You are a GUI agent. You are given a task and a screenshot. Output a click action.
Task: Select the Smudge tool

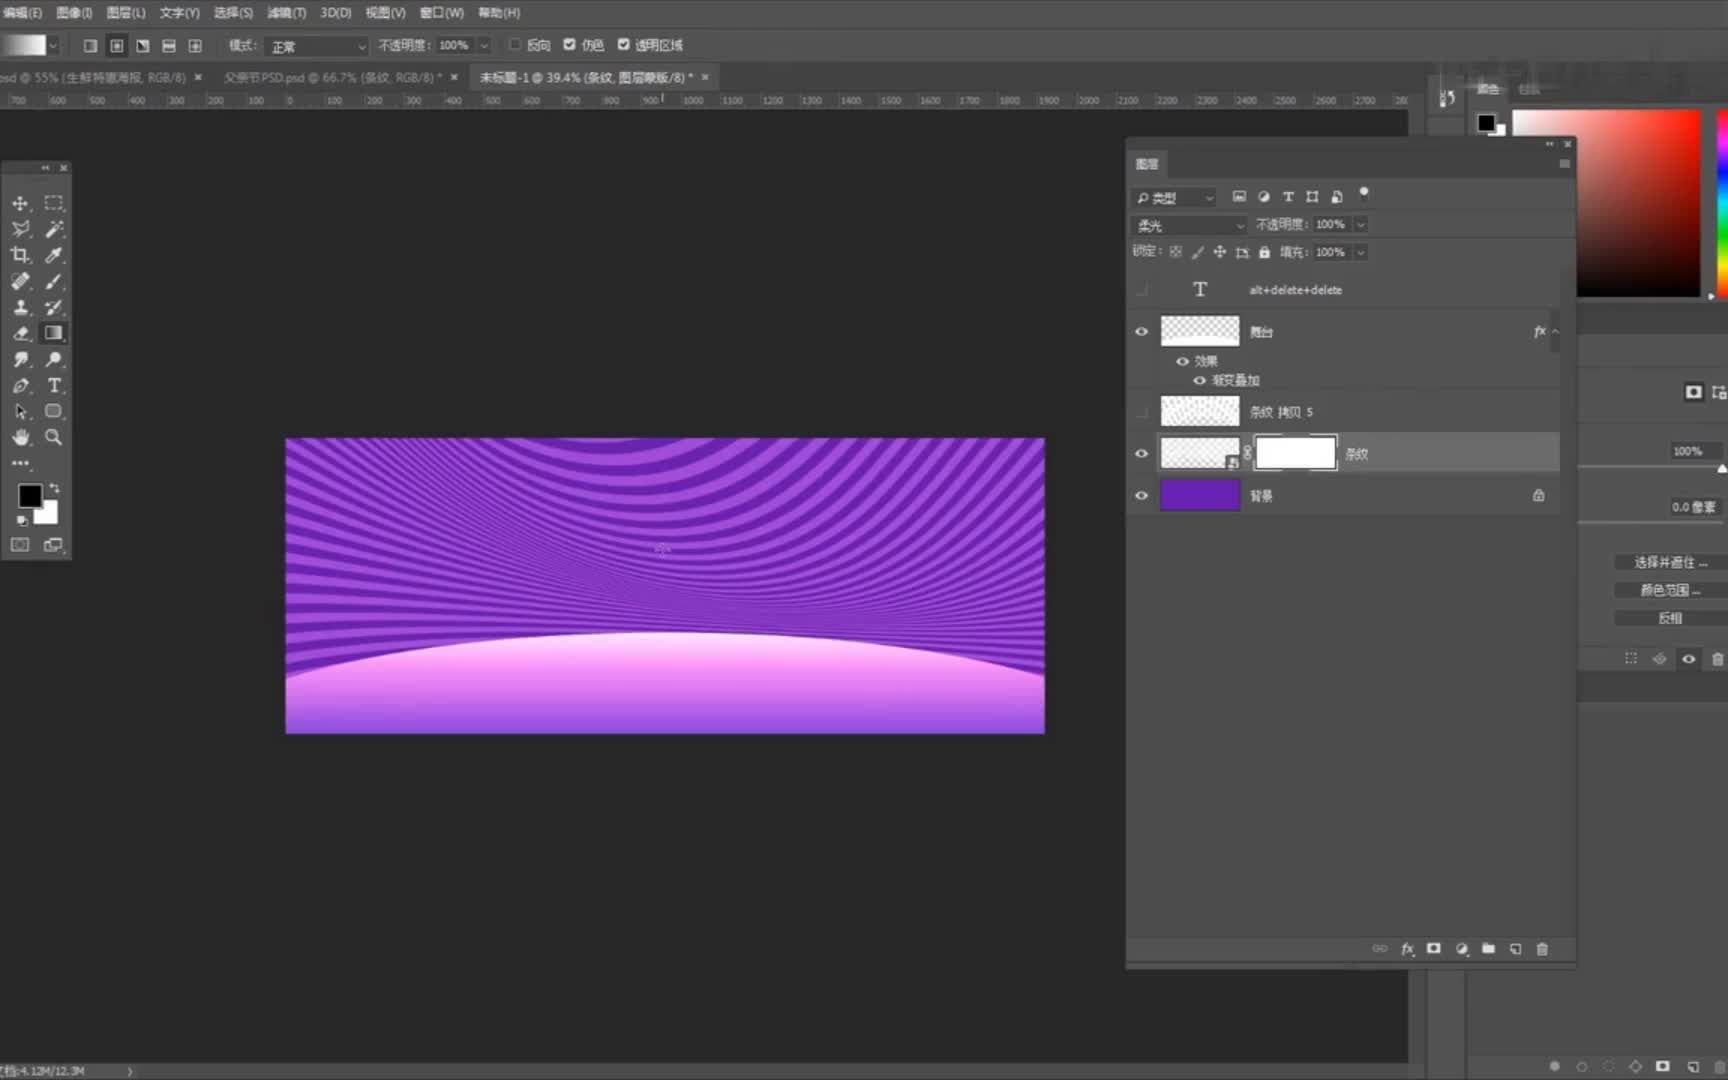point(20,359)
